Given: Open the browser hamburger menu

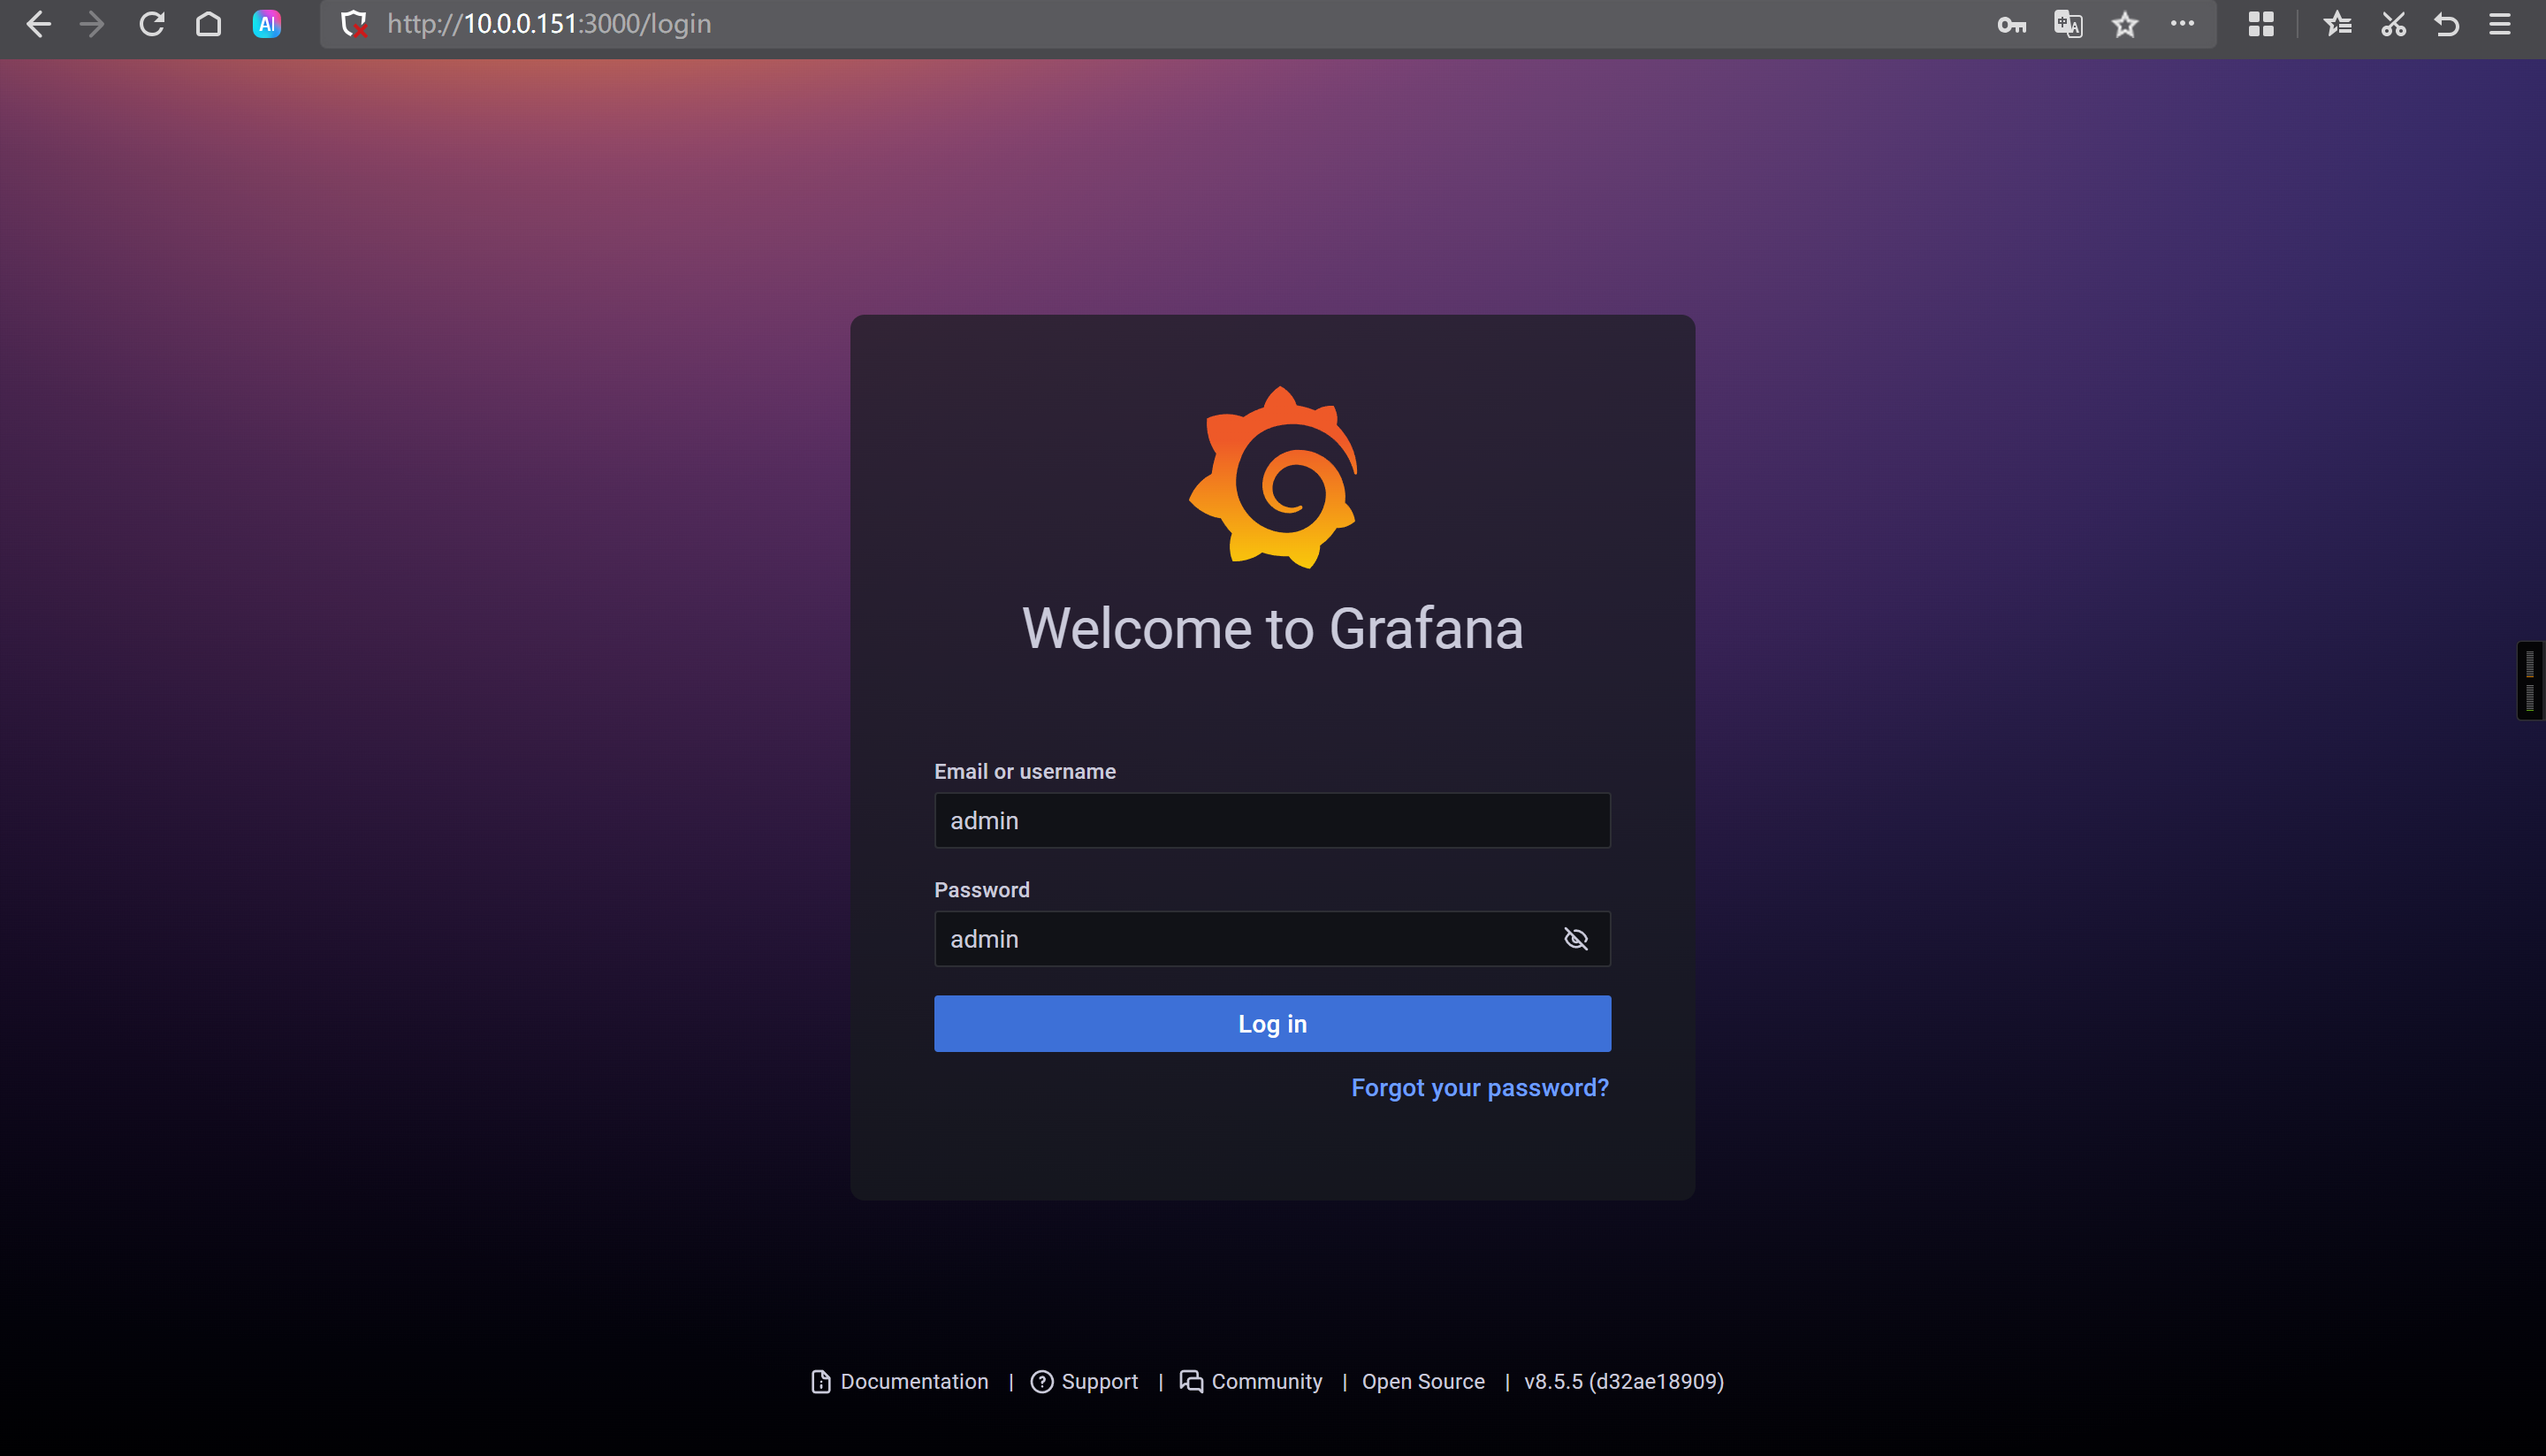Looking at the screenshot, I should [2499, 24].
